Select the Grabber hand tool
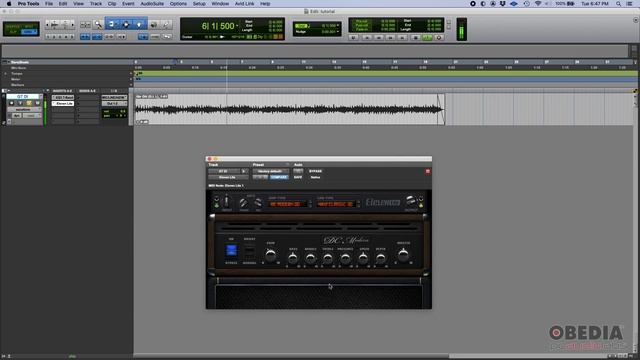The height and width of the screenshot is (360, 640). tap(139, 24)
